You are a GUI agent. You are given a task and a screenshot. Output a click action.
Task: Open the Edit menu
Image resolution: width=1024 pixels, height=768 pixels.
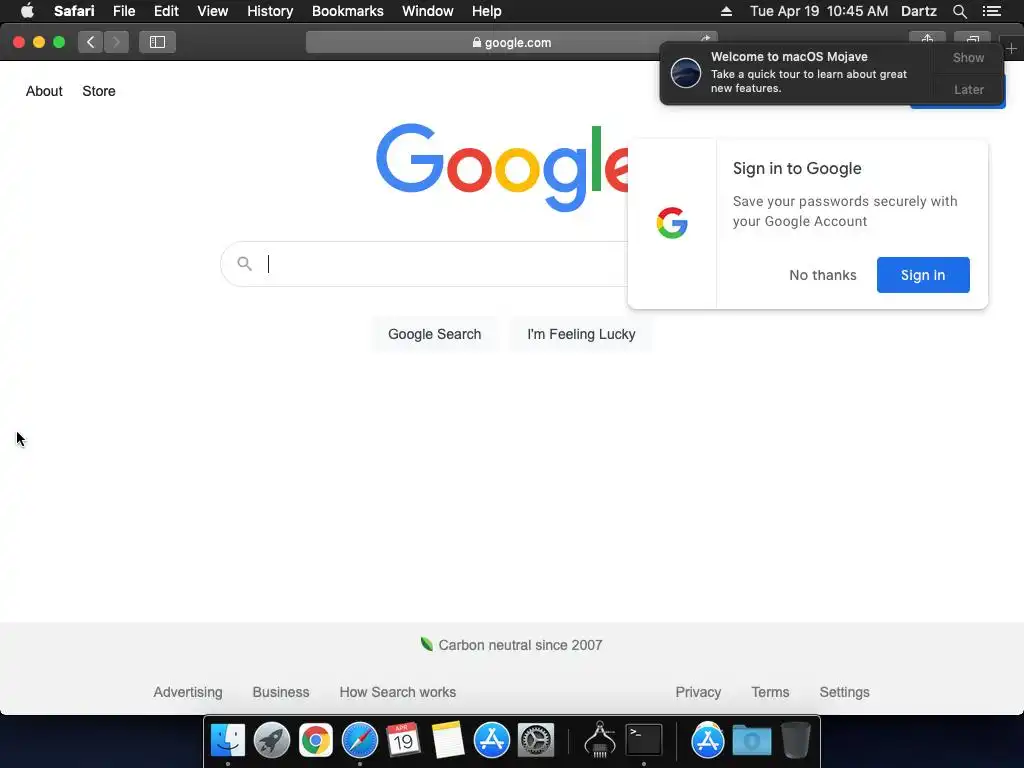pos(166,11)
